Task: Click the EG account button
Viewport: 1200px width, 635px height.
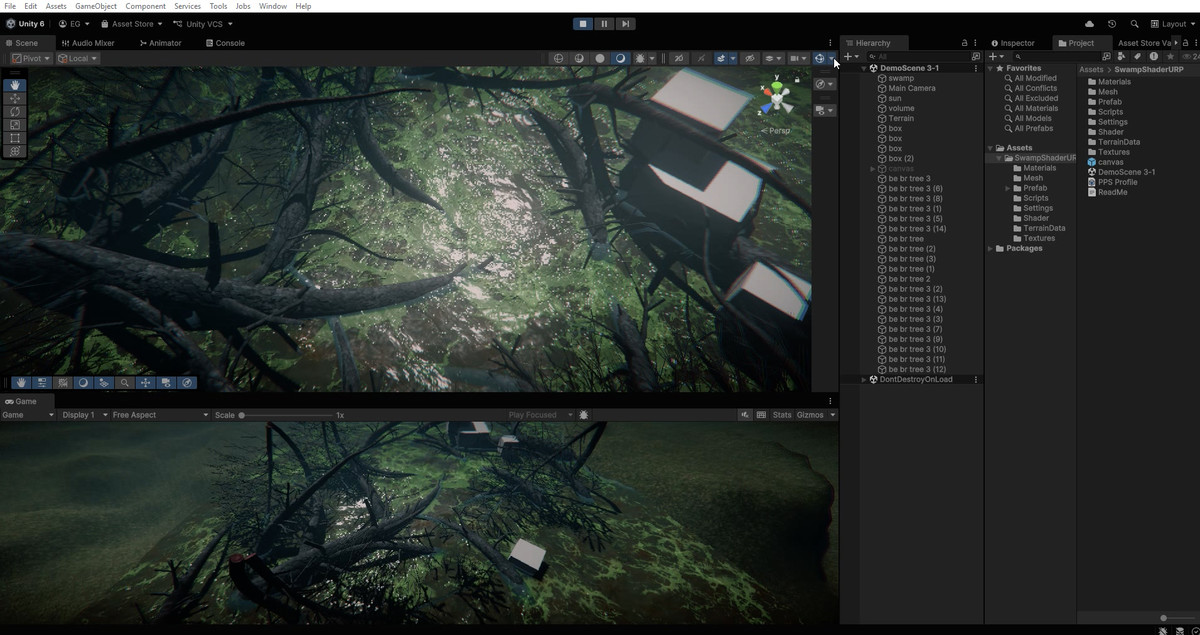Action: coord(73,24)
